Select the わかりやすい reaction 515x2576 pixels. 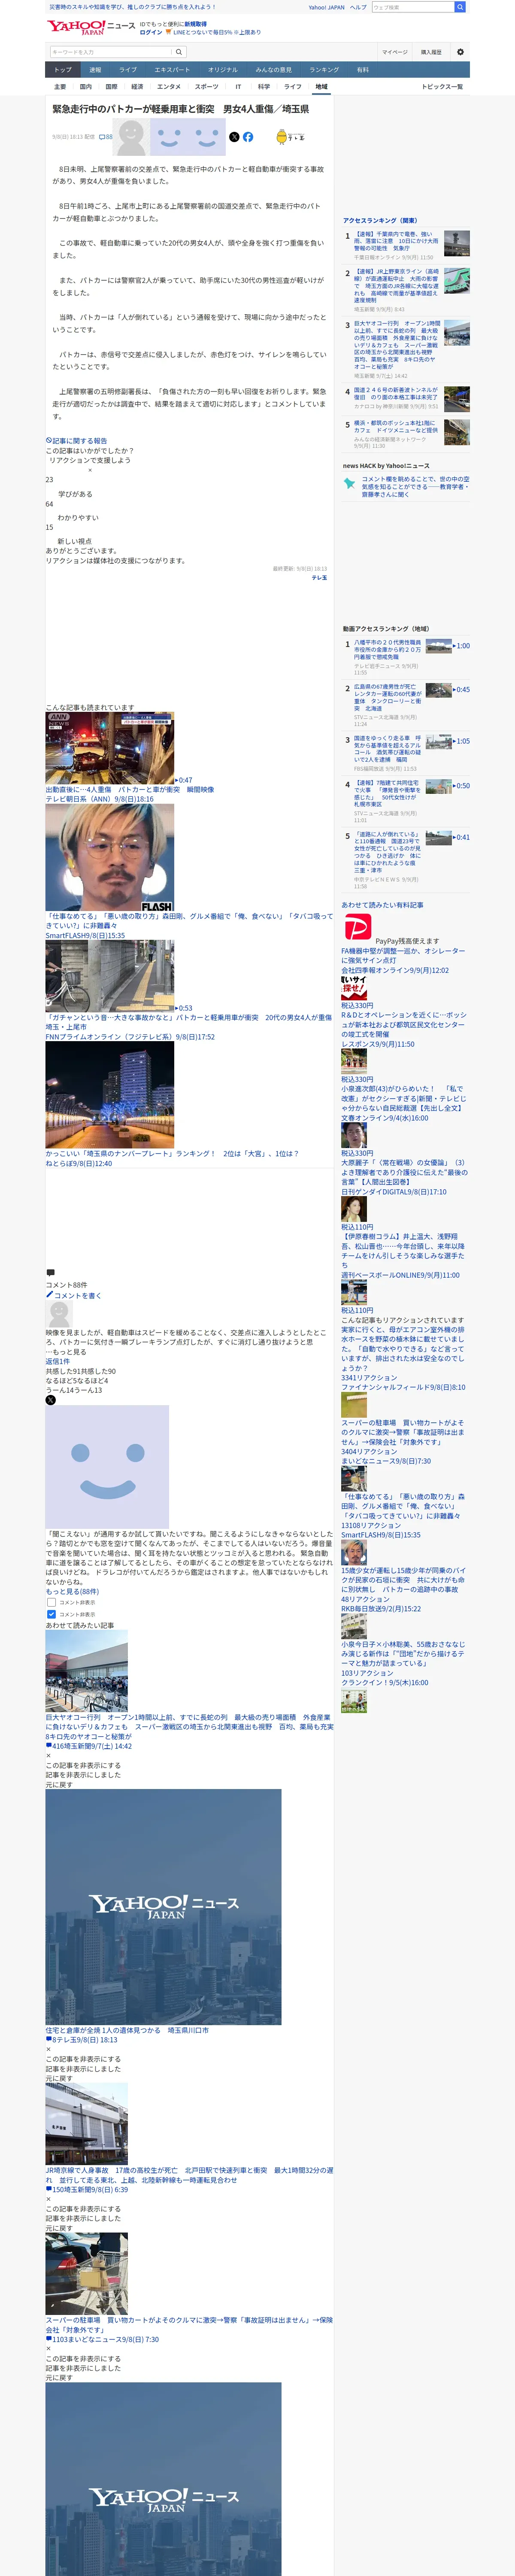click(x=78, y=518)
